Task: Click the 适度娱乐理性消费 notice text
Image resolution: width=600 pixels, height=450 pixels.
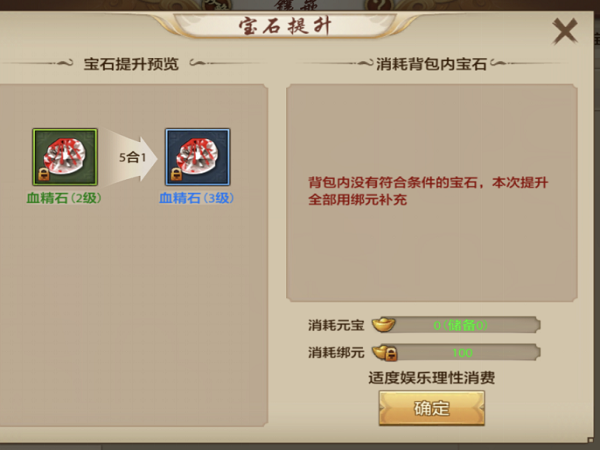Action: [x=432, y=378]
